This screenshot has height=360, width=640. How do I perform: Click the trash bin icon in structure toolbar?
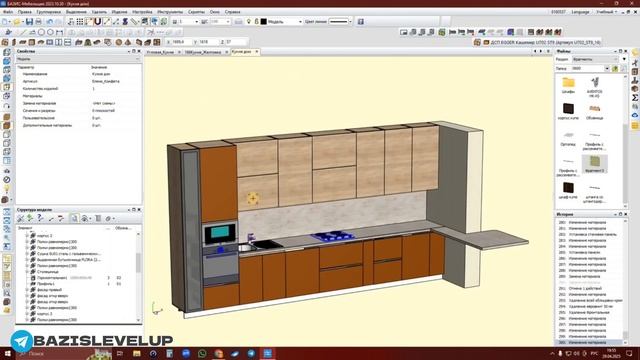click(x=98, y=218)
